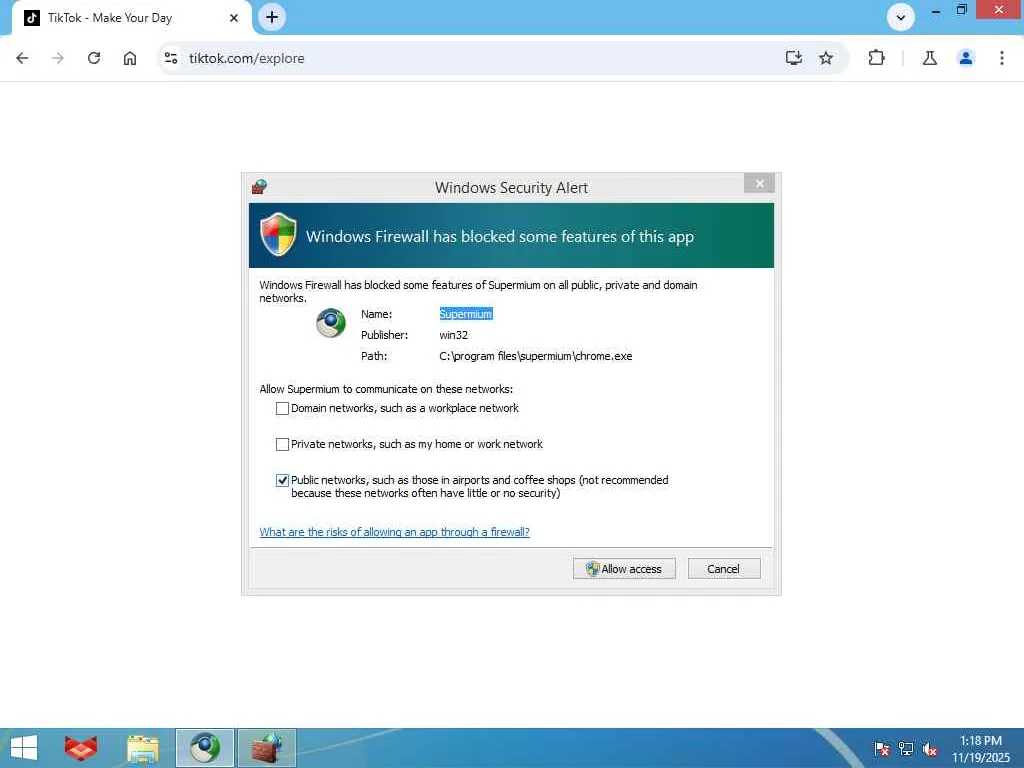The height and width of the screenshot is (768, 1024).
Task: Expand the tab search dropdown arrow
Action: pyautogui.click(x=901, y=17)
